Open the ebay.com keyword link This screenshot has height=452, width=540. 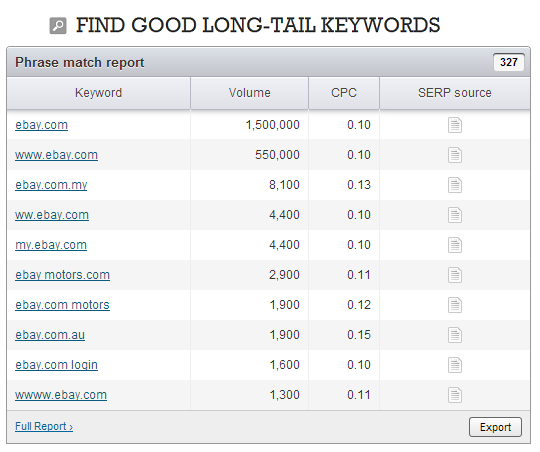41,125
